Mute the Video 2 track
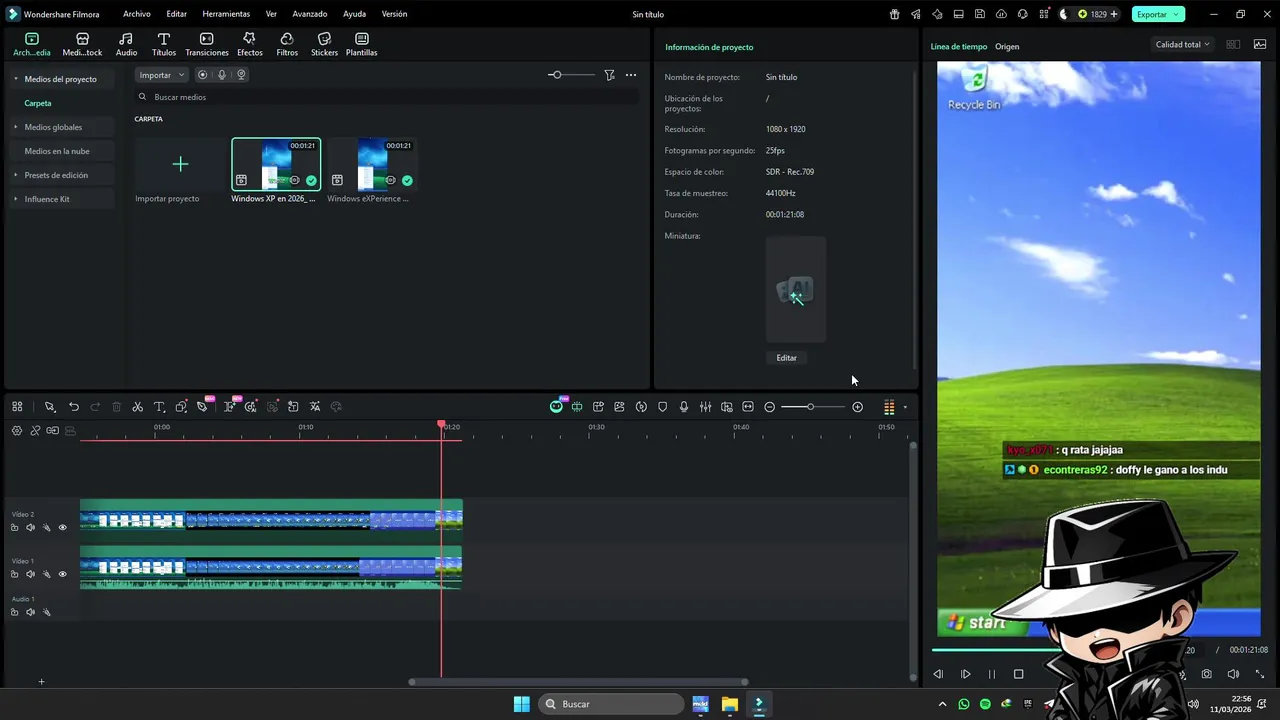The image size is (1280, 720). (30, 527)
